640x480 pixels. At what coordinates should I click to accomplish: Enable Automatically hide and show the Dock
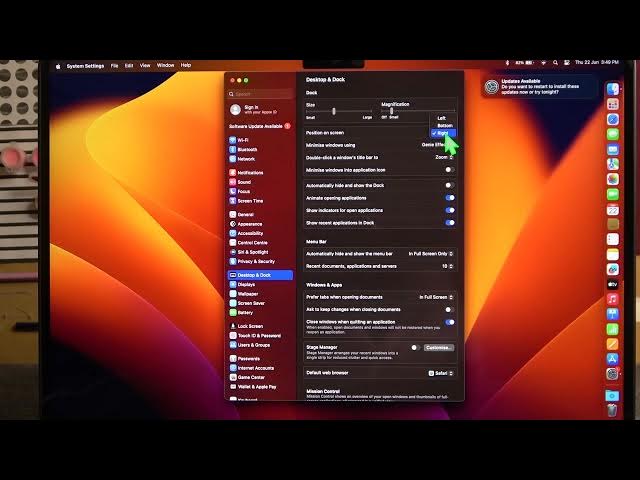coord(450,185)
